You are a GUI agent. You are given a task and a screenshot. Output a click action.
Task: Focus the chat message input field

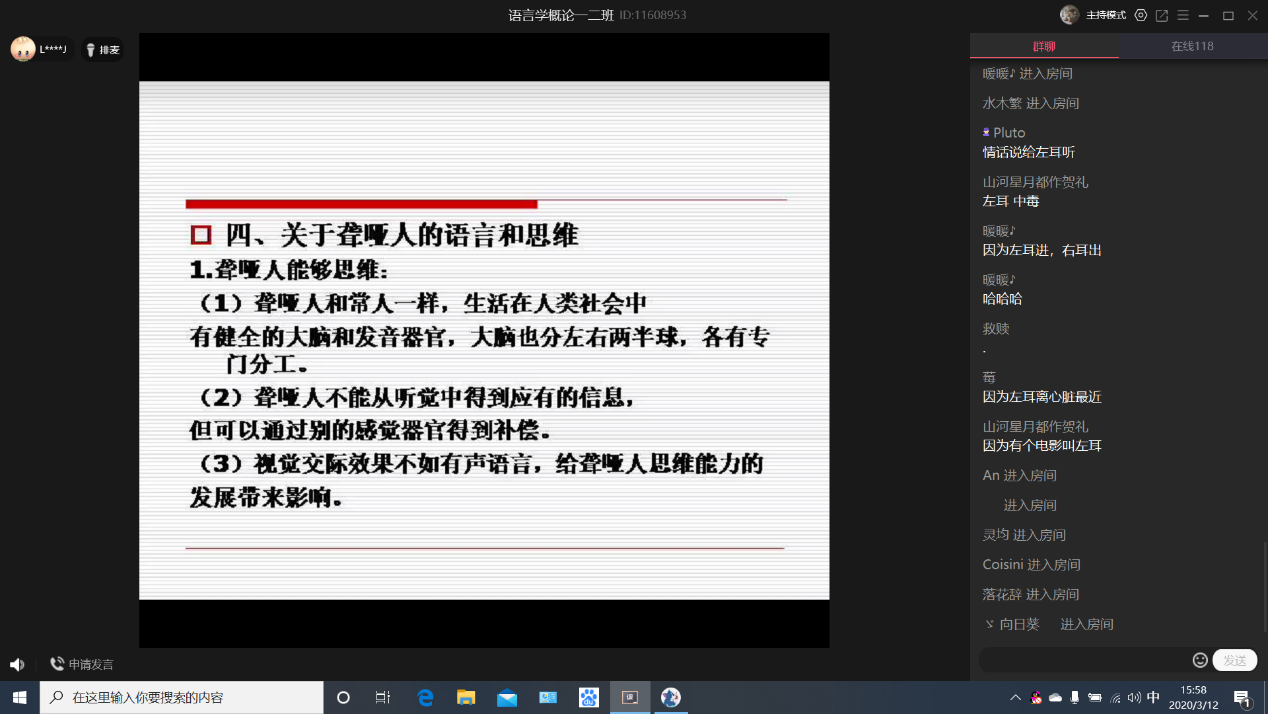[1084, 660]
